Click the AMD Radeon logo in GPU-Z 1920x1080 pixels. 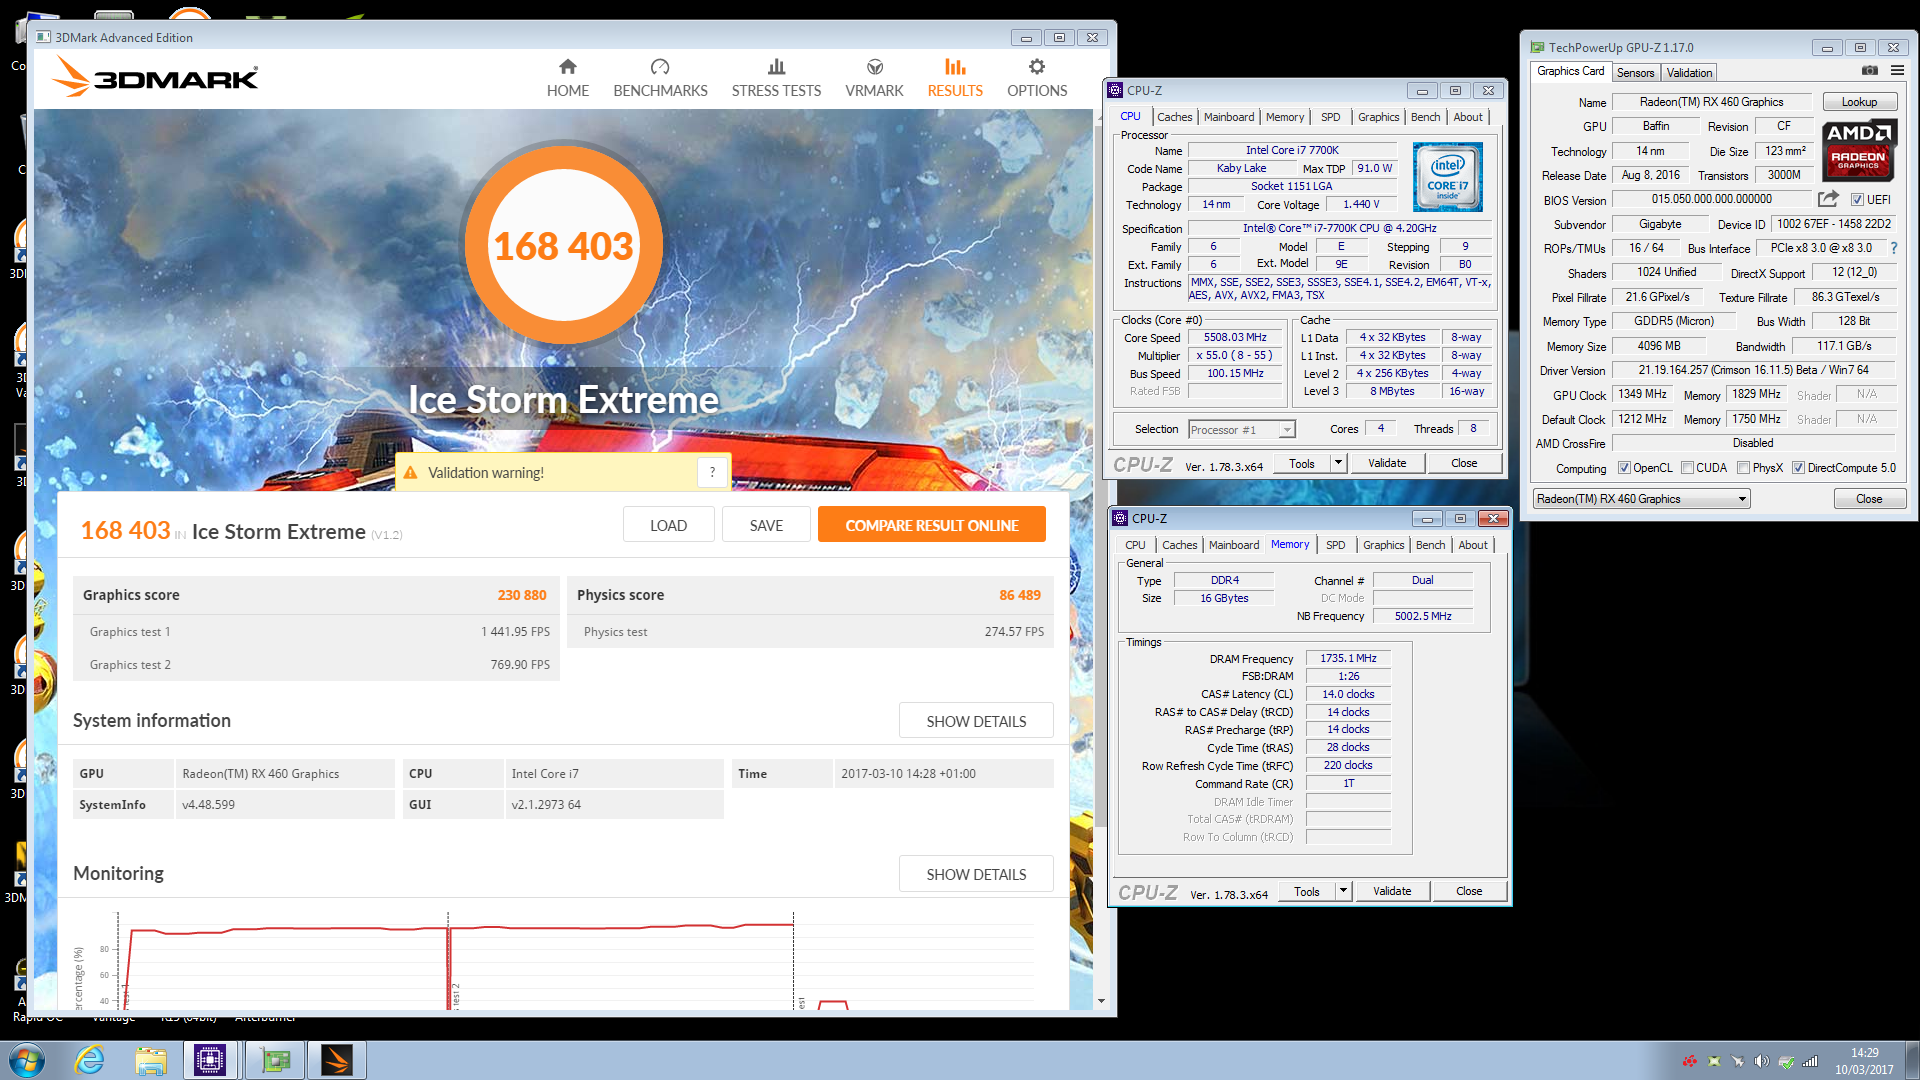1858,148
